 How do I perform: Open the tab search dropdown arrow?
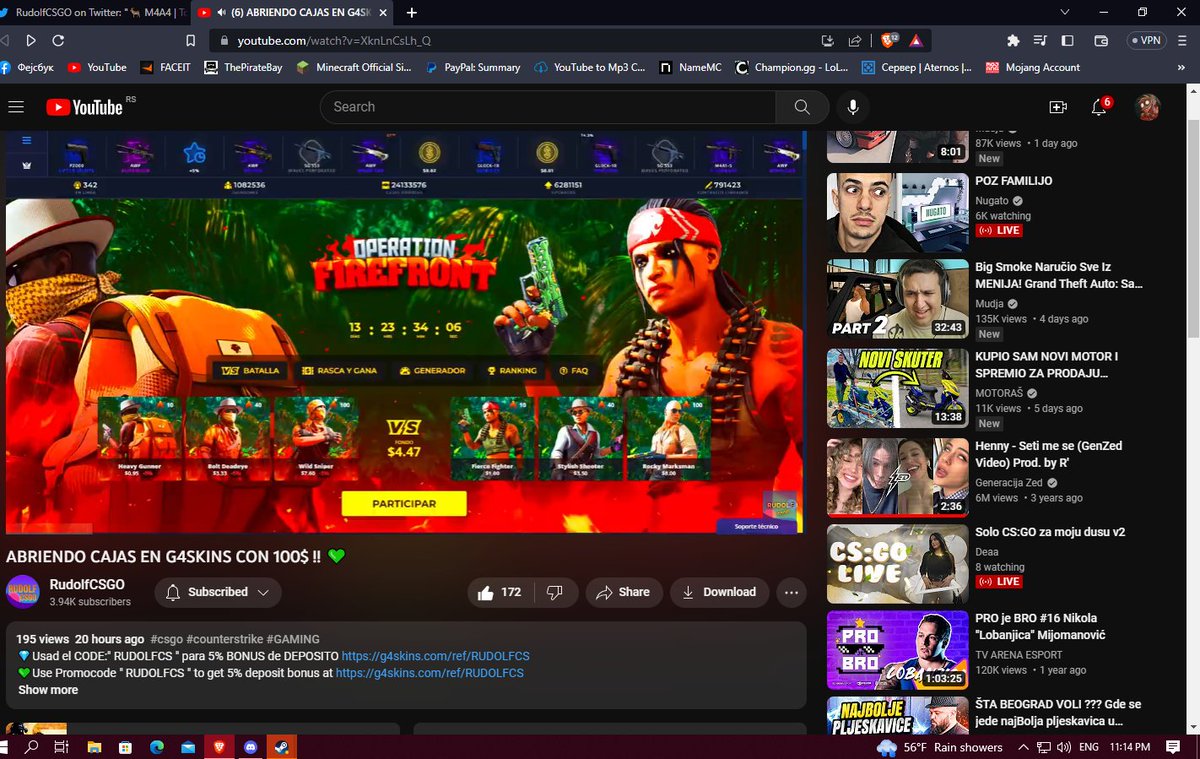[1065, 13]
